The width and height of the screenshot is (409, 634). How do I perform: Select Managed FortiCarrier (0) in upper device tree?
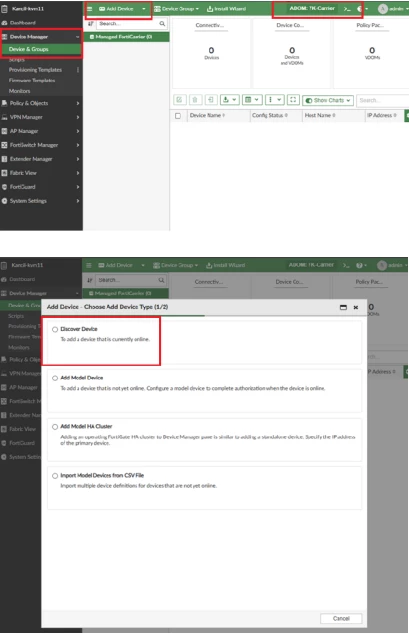(126, 37)
